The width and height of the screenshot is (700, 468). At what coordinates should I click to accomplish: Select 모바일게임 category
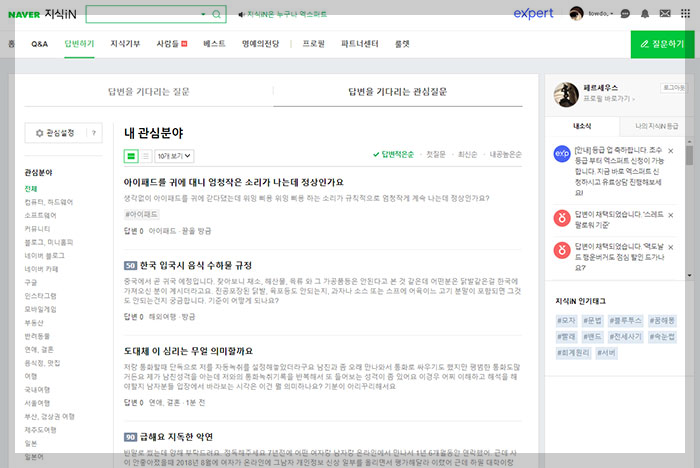(x=41, y=309)
